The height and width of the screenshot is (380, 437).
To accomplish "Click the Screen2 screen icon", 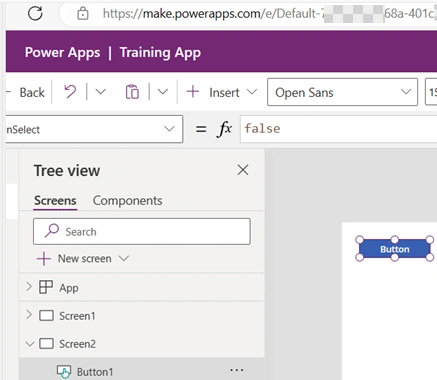I will pyautogui.click(x=46, y=343).
